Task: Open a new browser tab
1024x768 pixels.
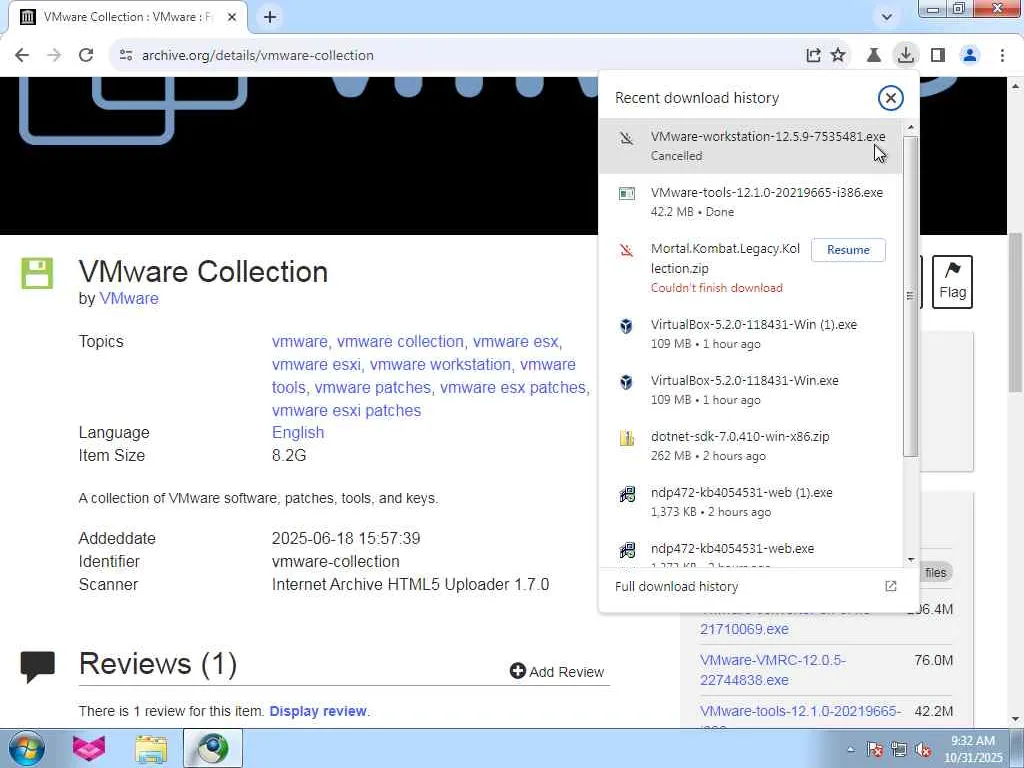Action: click(270, 18)
